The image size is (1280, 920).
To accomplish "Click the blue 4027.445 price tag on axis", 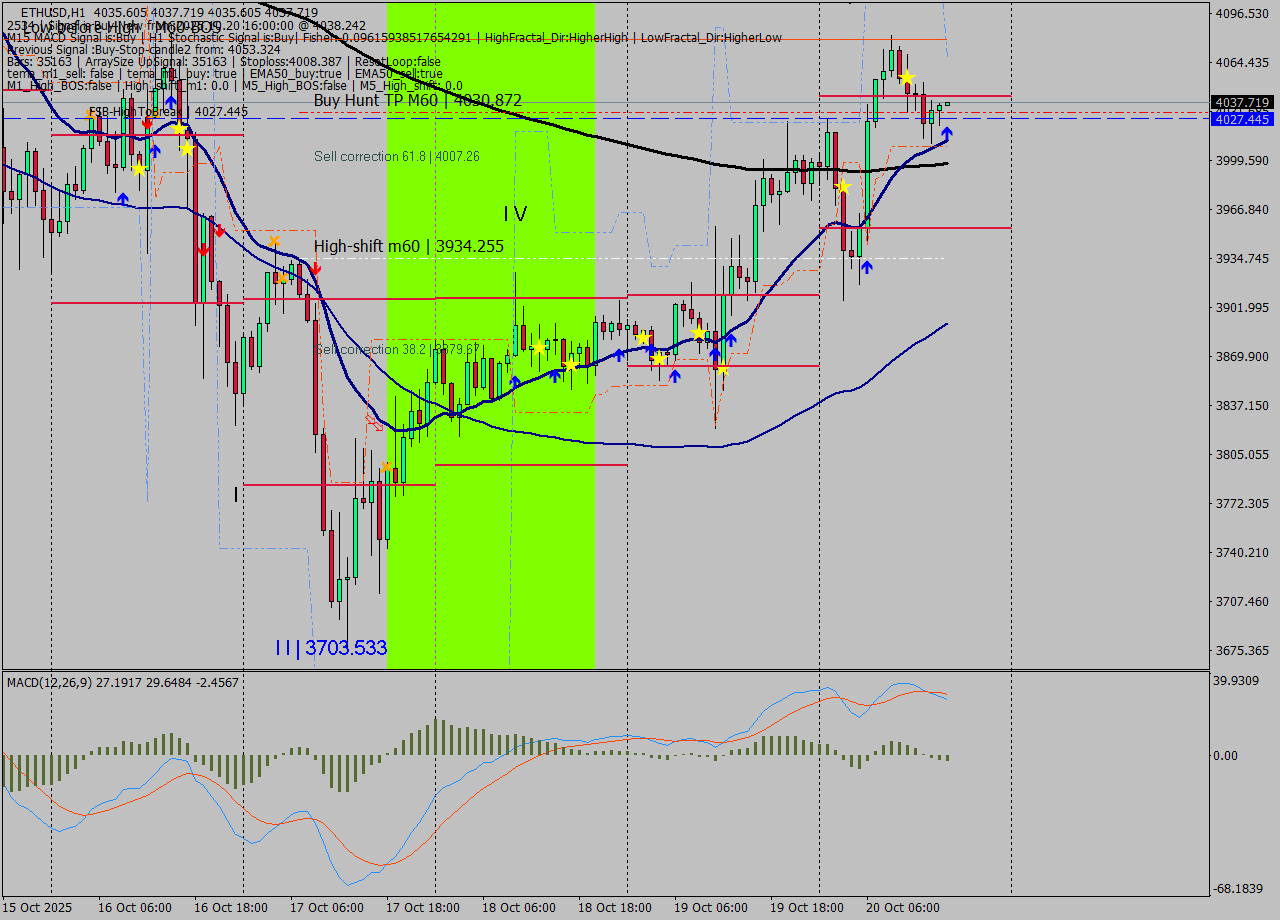I will [1240, 119].
